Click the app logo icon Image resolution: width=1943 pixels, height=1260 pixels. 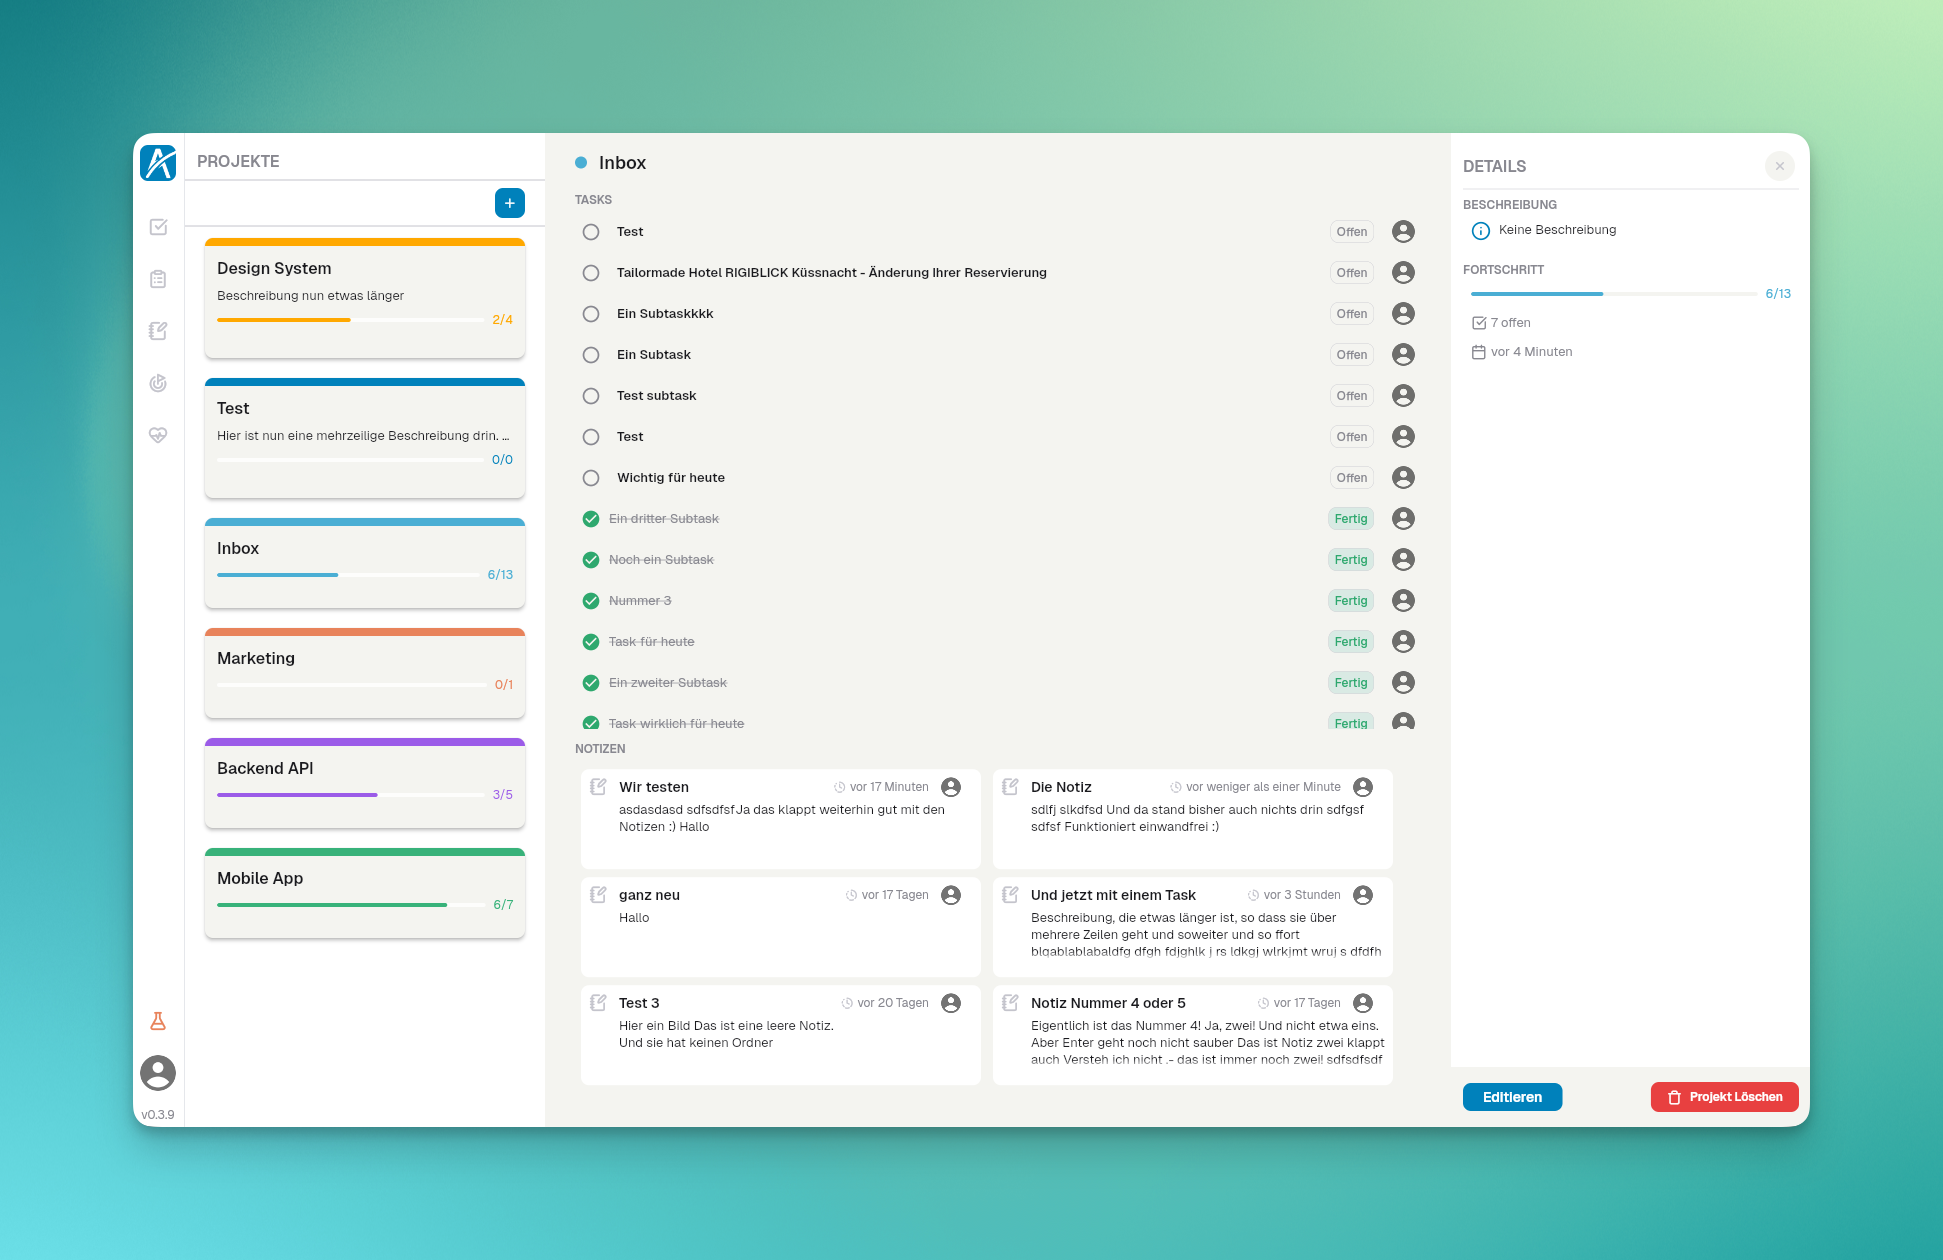(158, 163)
